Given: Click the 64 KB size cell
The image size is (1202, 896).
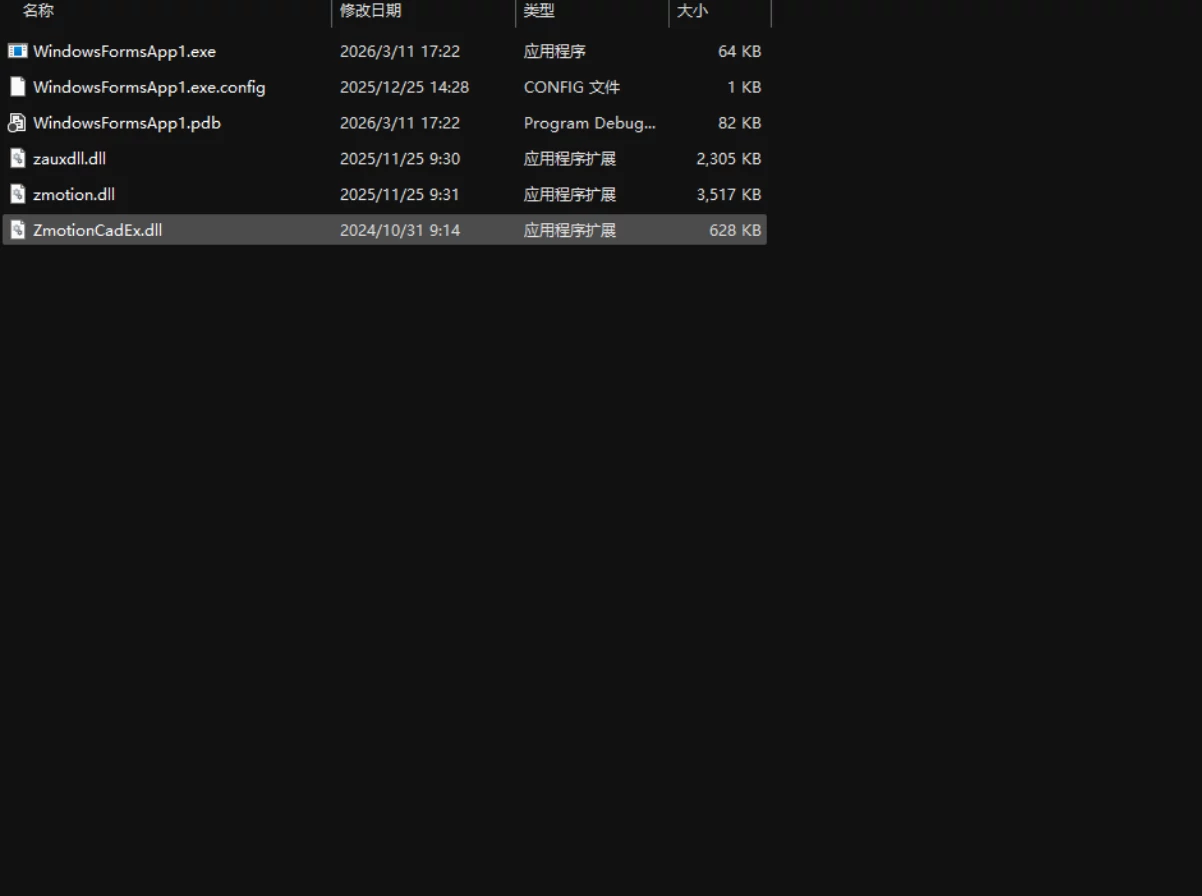Looking at the screenshot, I should point(740,51).
